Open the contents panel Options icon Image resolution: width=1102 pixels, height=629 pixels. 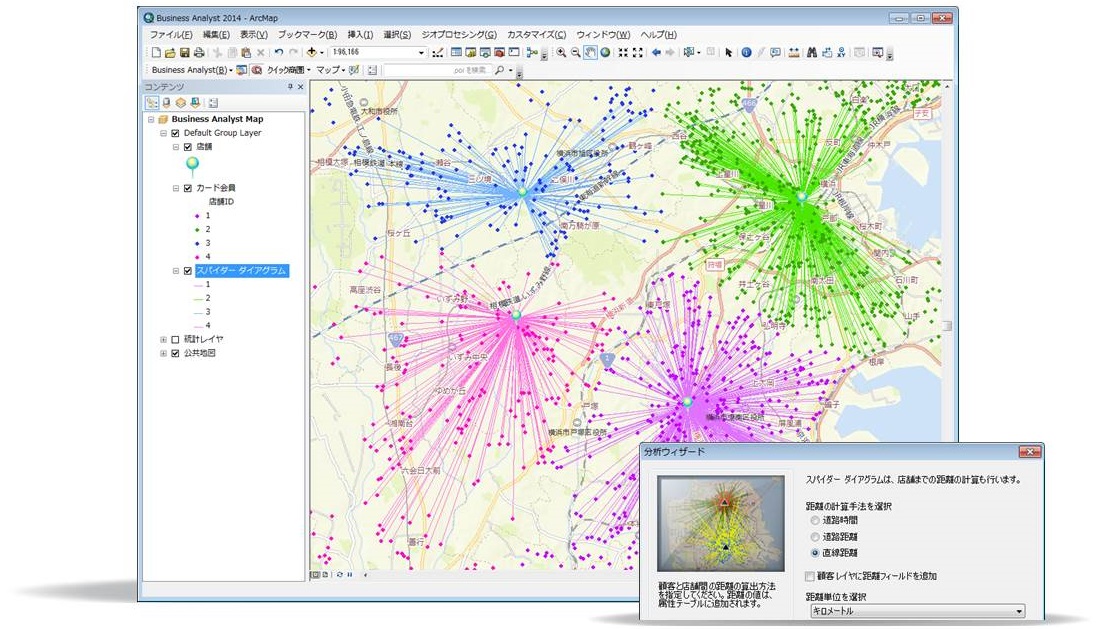tap(213, 103)
